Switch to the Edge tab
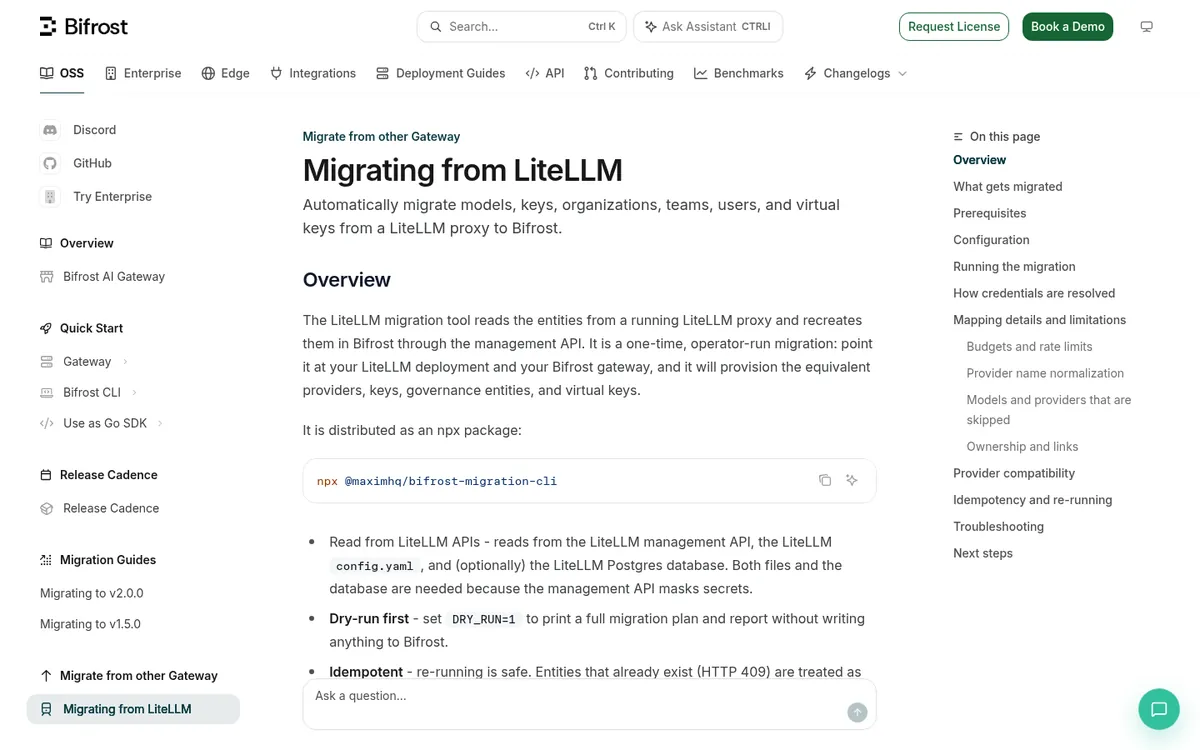This screenshot has height=750, width=1200. (x=225, y=74)
